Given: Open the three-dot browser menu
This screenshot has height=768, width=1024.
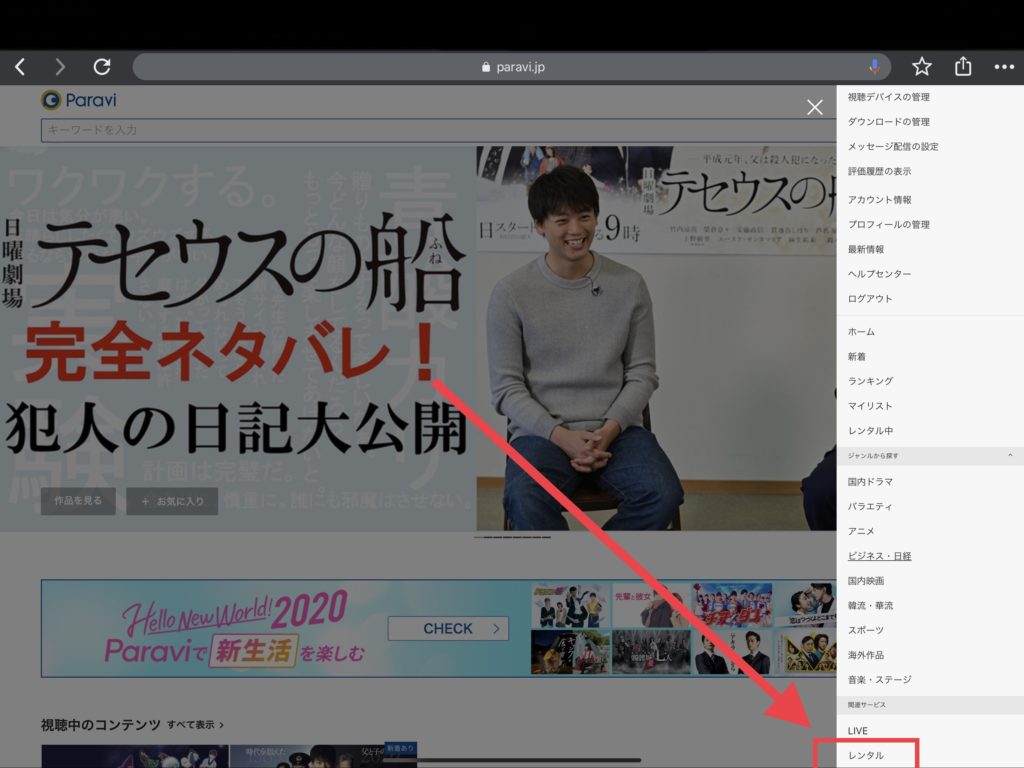Looking at the screenshot, I should coord(1004,67).
